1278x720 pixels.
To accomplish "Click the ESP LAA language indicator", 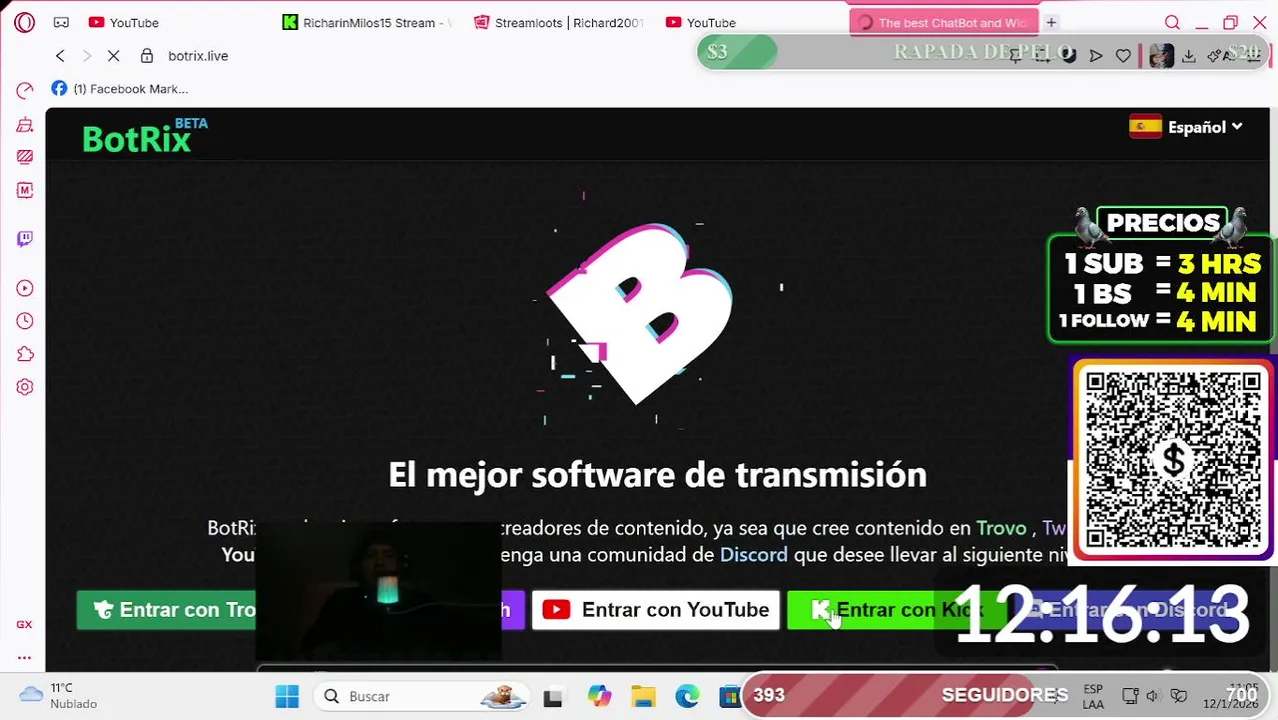I will [1093, 697].
